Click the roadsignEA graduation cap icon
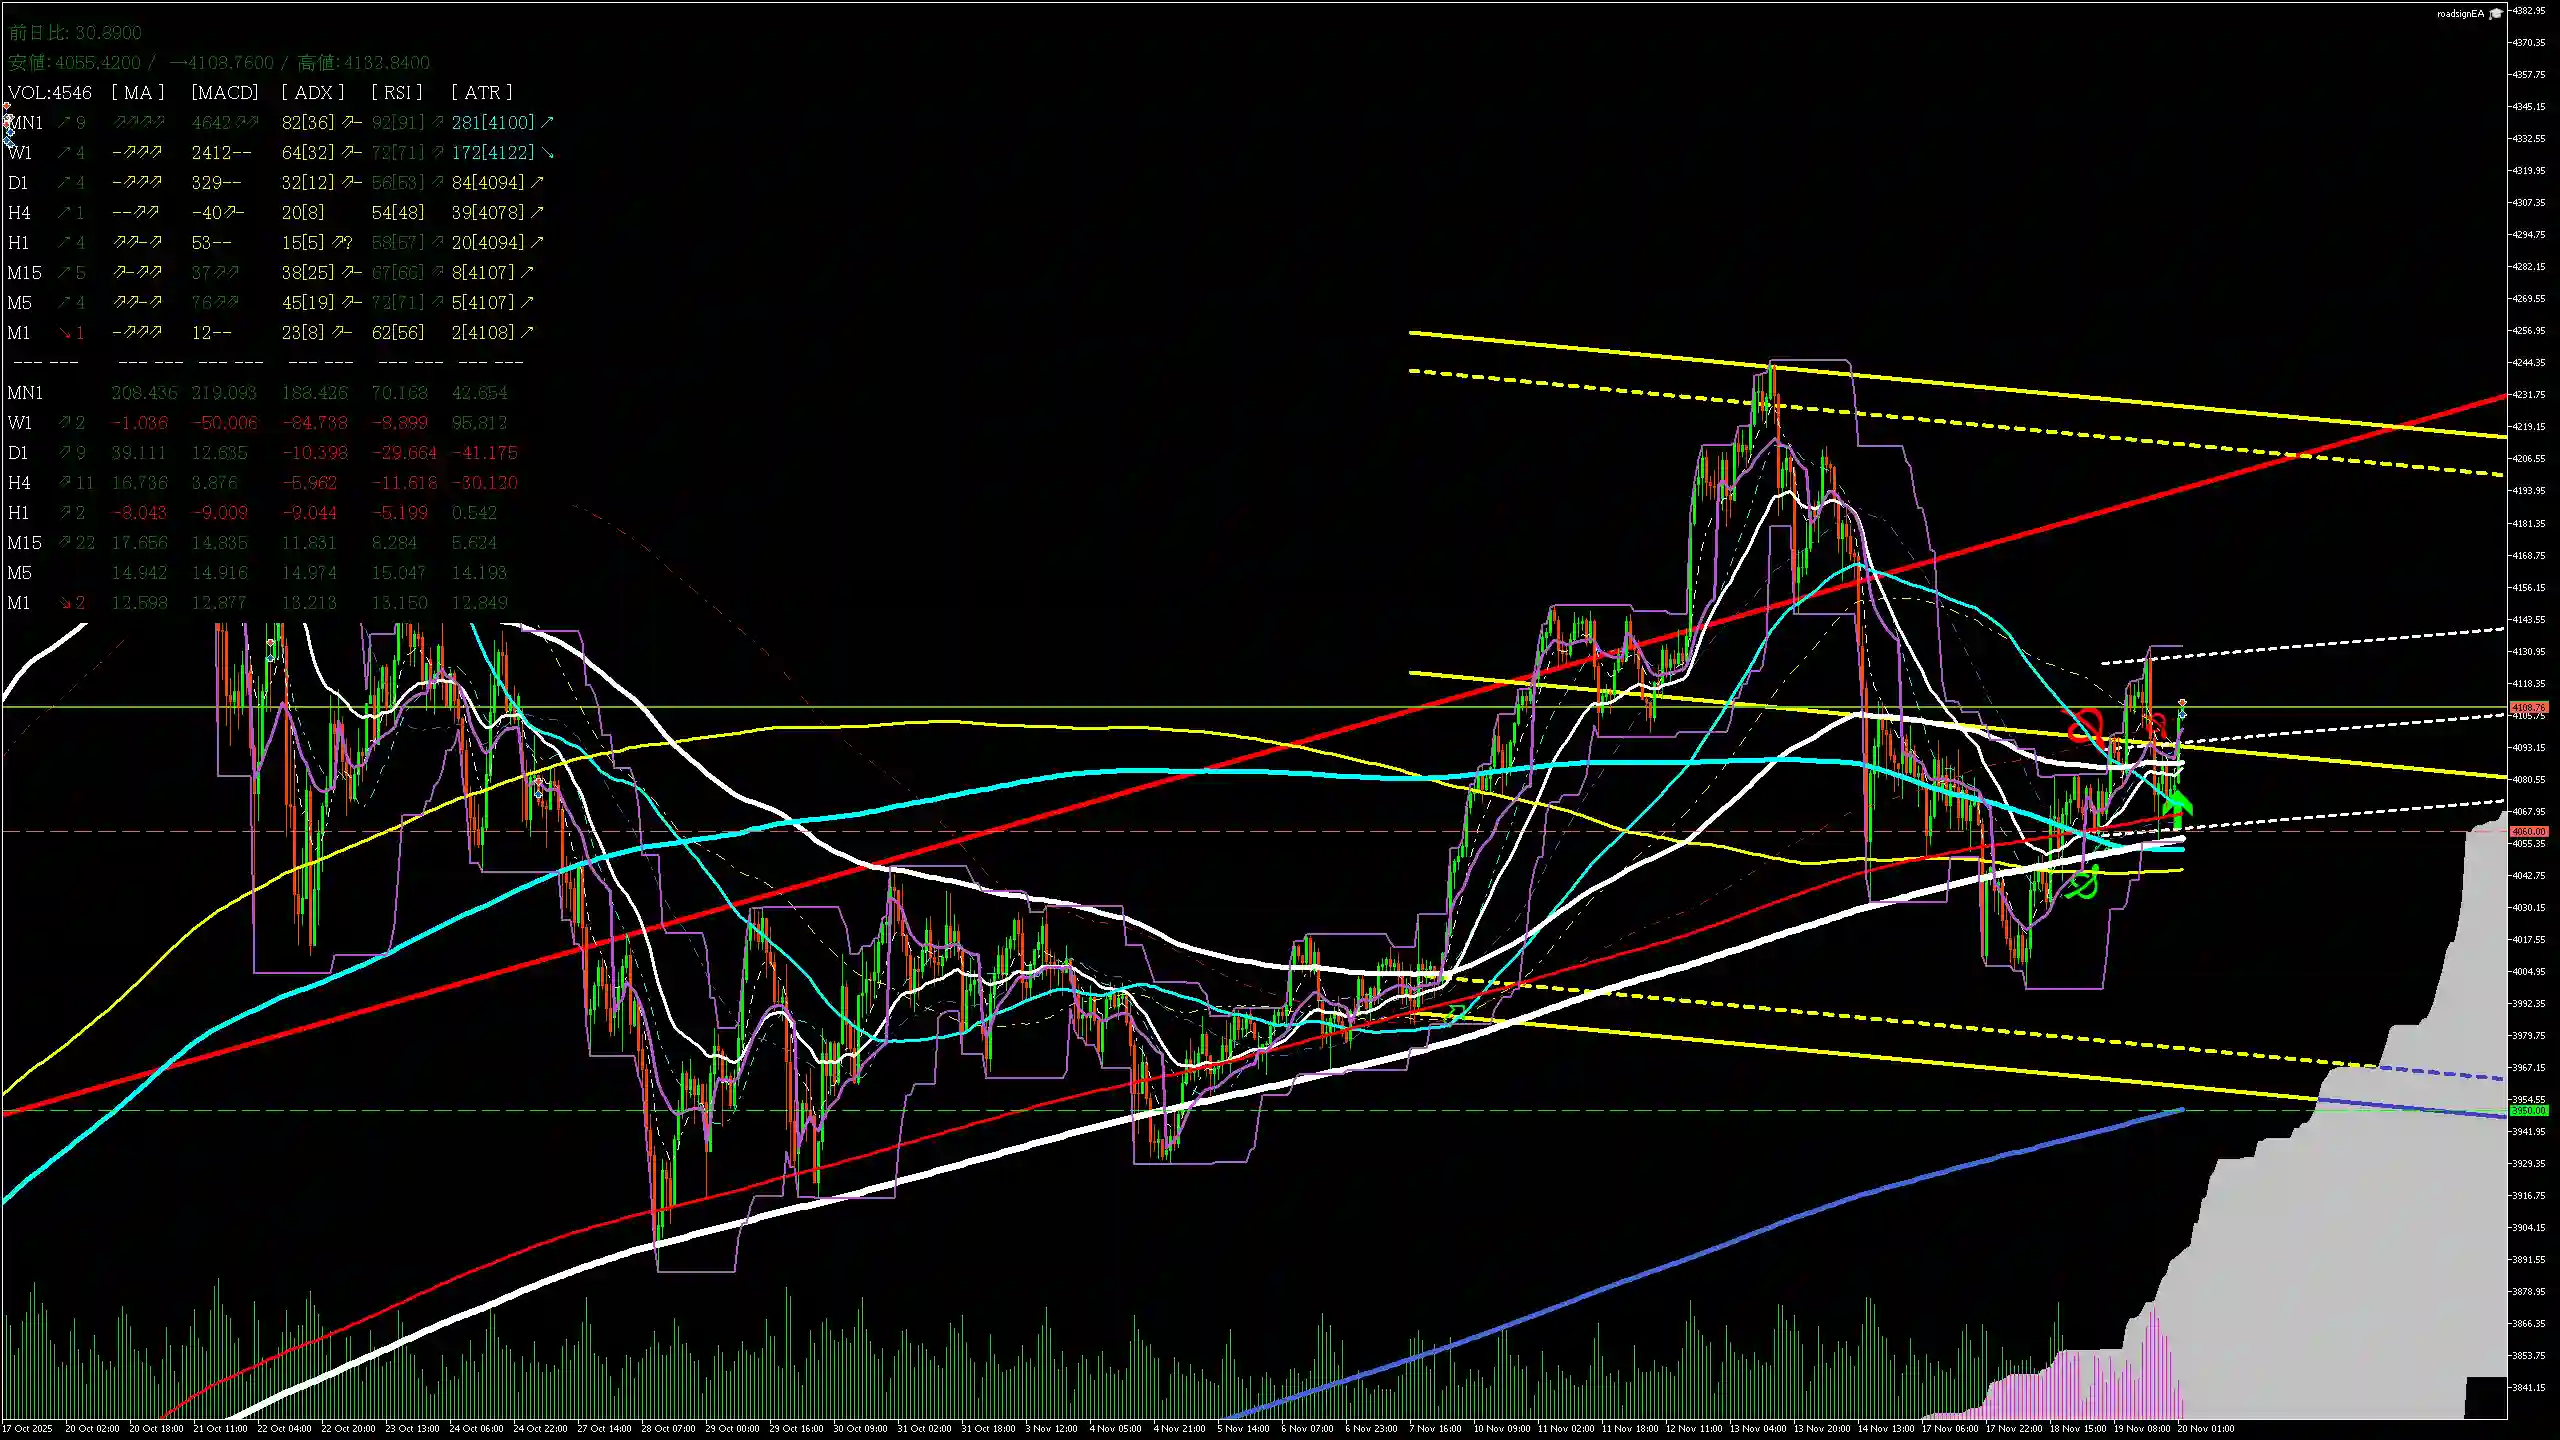The height and width of the screenshot is (1440, 2560). (2496, 13)
